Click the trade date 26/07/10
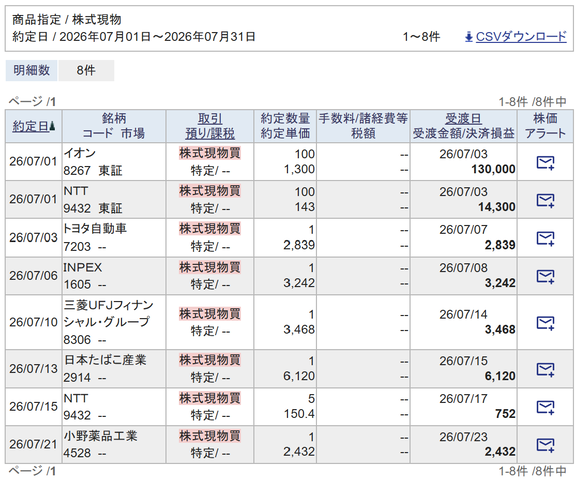Screen dimensions: 576x480 (33, 322)
